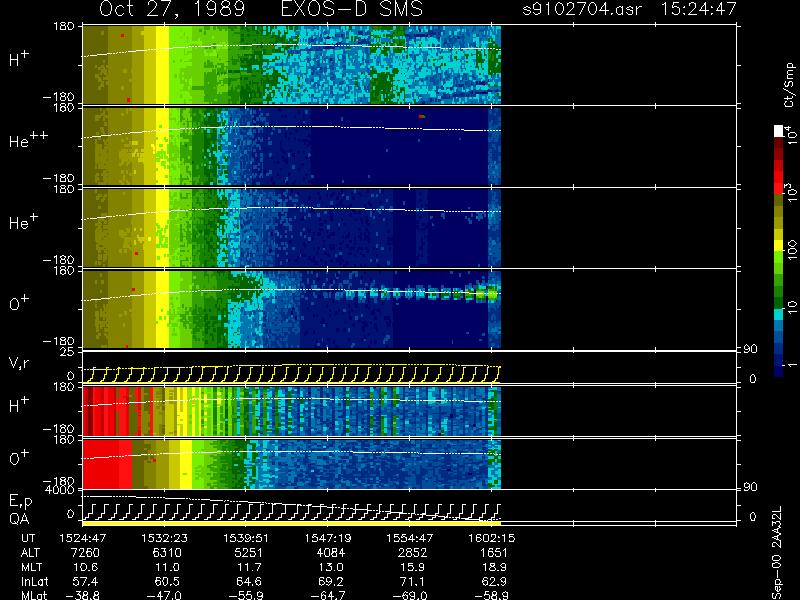The image size is (800, 600).
Task: Click the UT value "1547:19"
Action: pyautogui.click(x=328, y=538)
